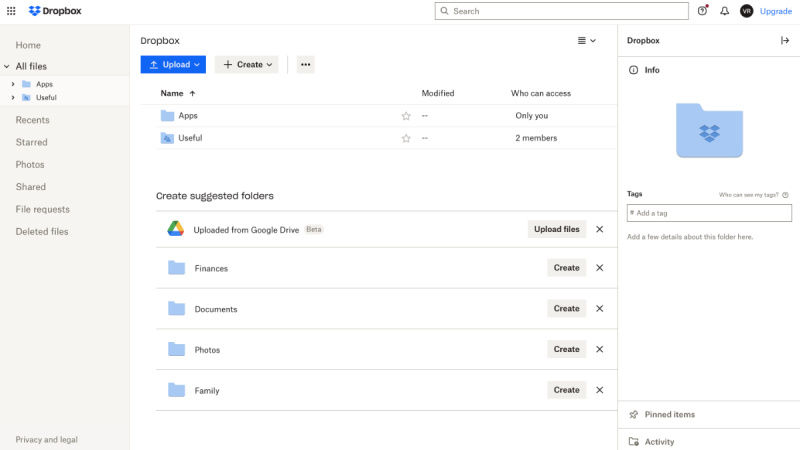Screen dimensions: 800x450
Task: Click the Finances suggested folder icon
Action: (177, 267)
